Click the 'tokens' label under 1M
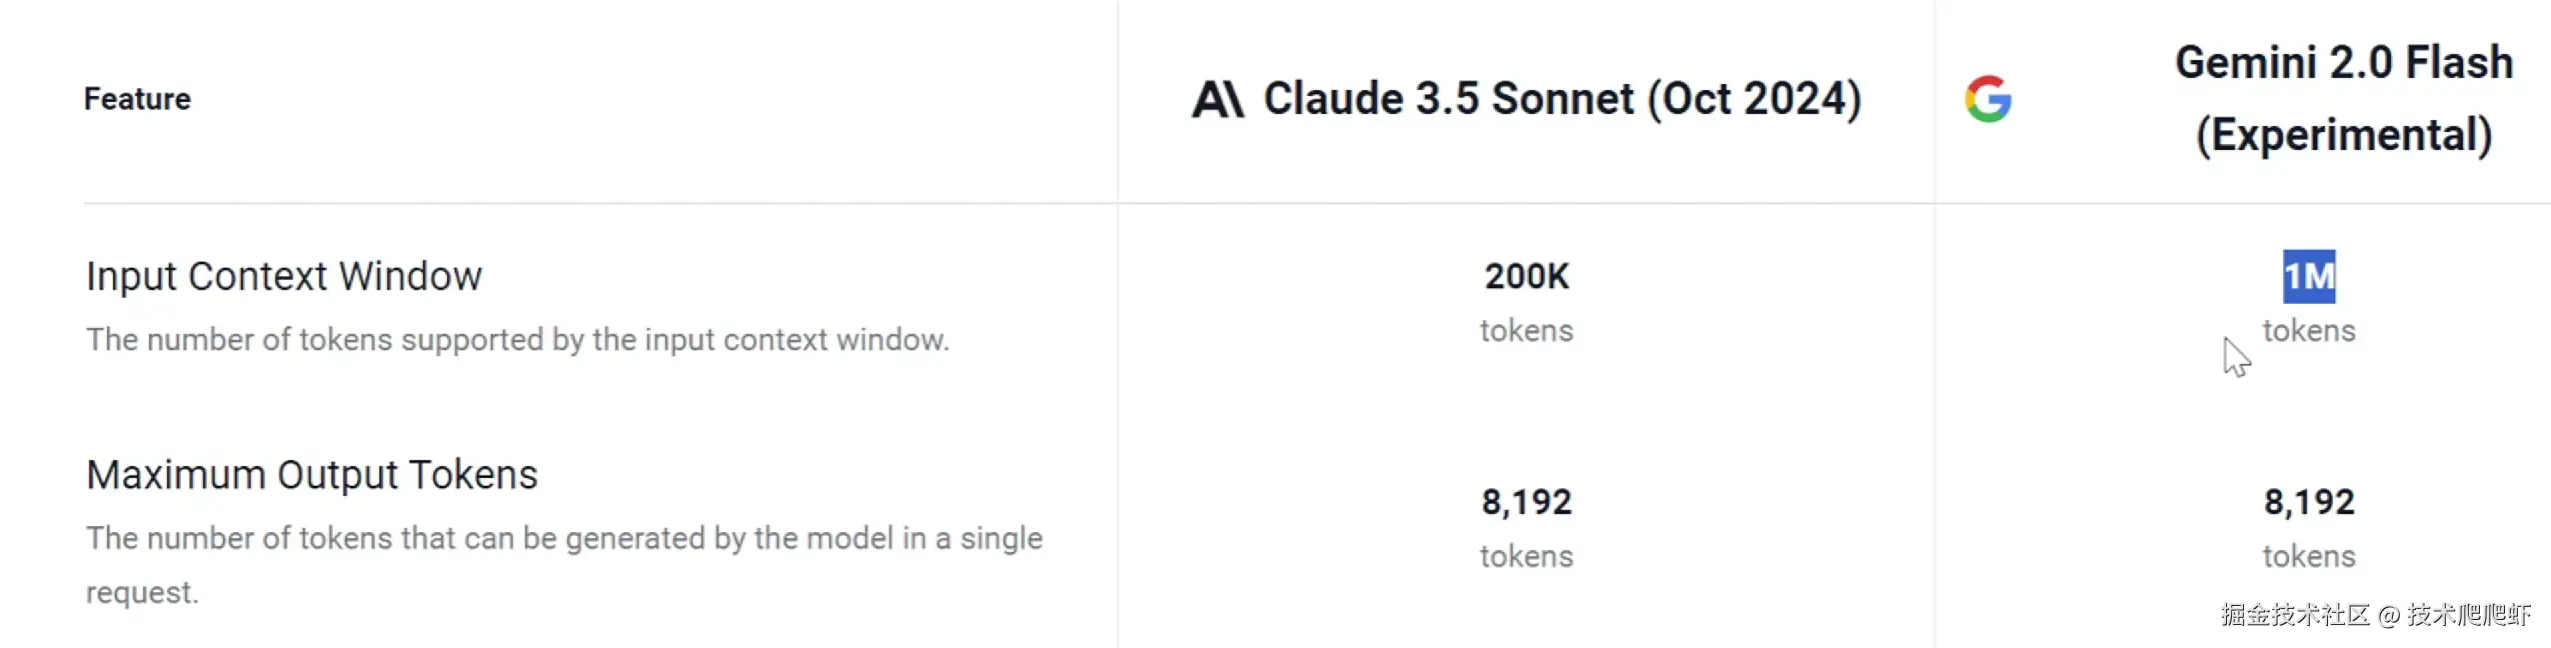This screenshot has height=648, width=2551. pyautogui.click(x=2308, y=331)
